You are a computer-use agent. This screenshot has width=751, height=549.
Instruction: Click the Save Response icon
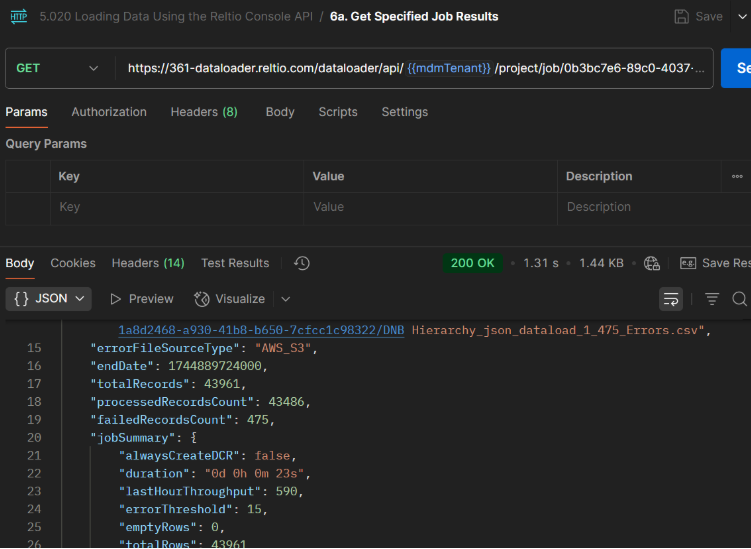688,263
